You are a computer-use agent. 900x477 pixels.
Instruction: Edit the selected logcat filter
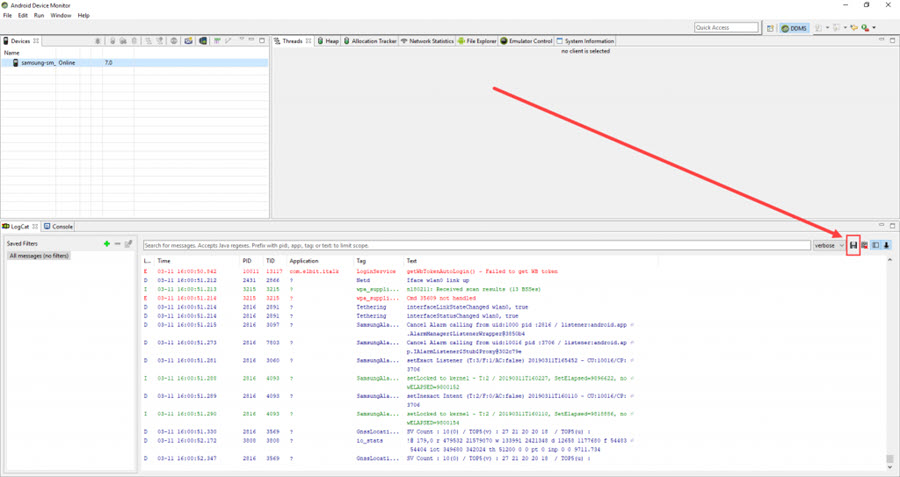129,244
